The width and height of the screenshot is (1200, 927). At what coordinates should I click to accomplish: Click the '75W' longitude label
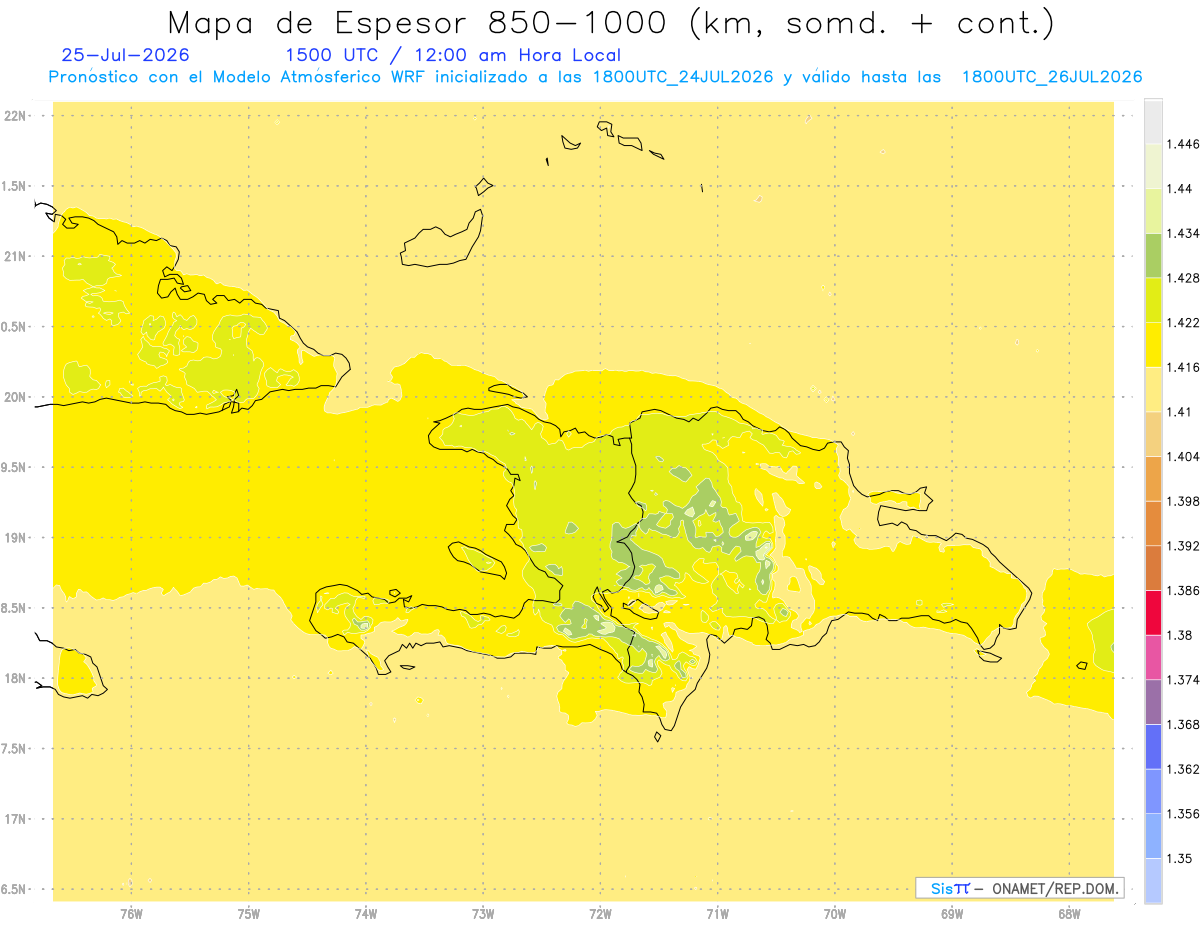tap(249, 913)
